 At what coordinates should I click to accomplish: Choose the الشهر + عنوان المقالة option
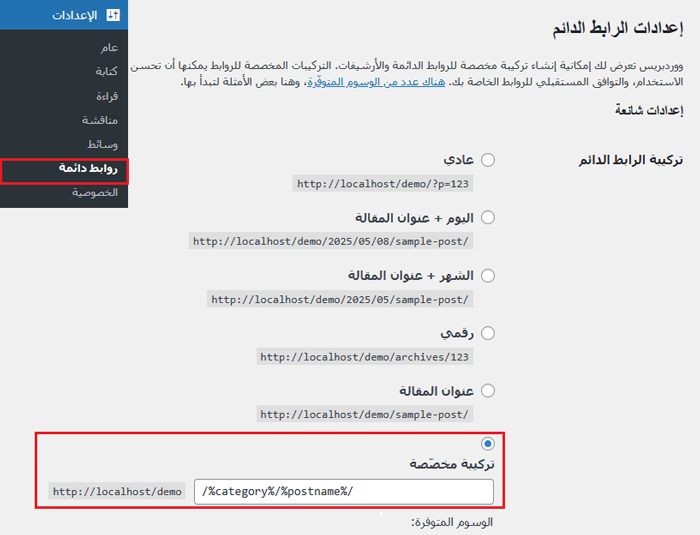pyautogui.click(x=488, y=276)
